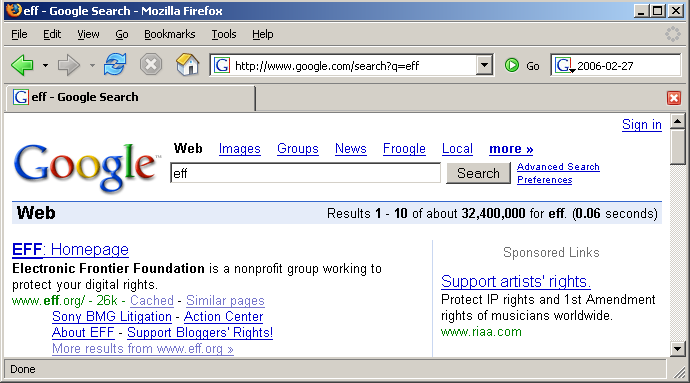The image size is (690, 383).
Task: Expand the address bar URL dropdown
Action: coord(484,66)
